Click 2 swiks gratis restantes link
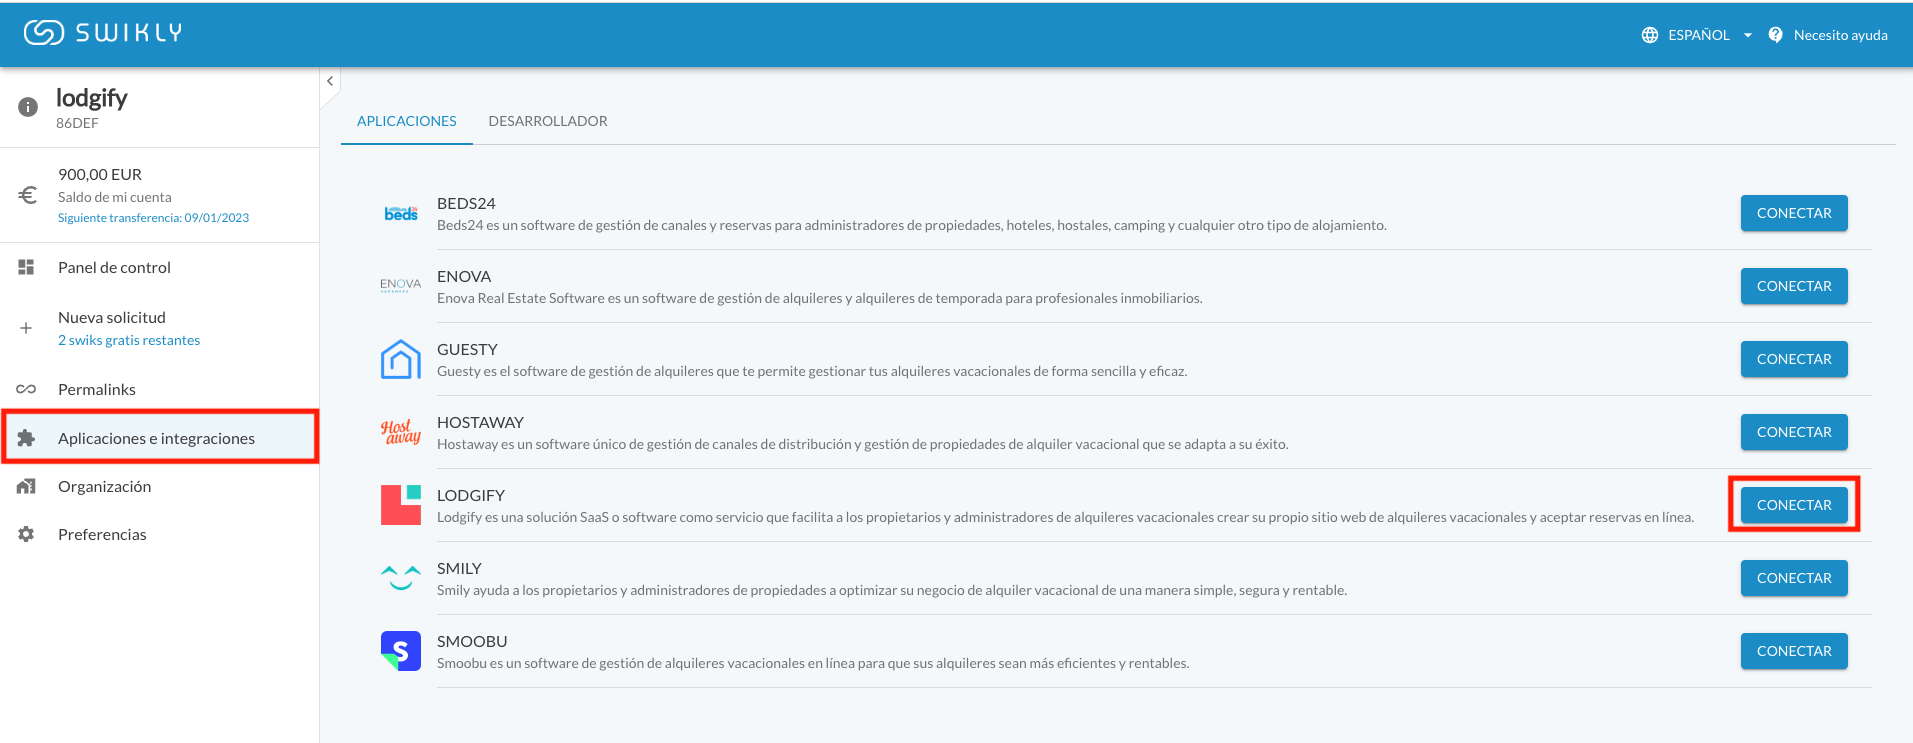Viewport: 1913px width, 743px height. pyautogui.click(x=129, y=340)
